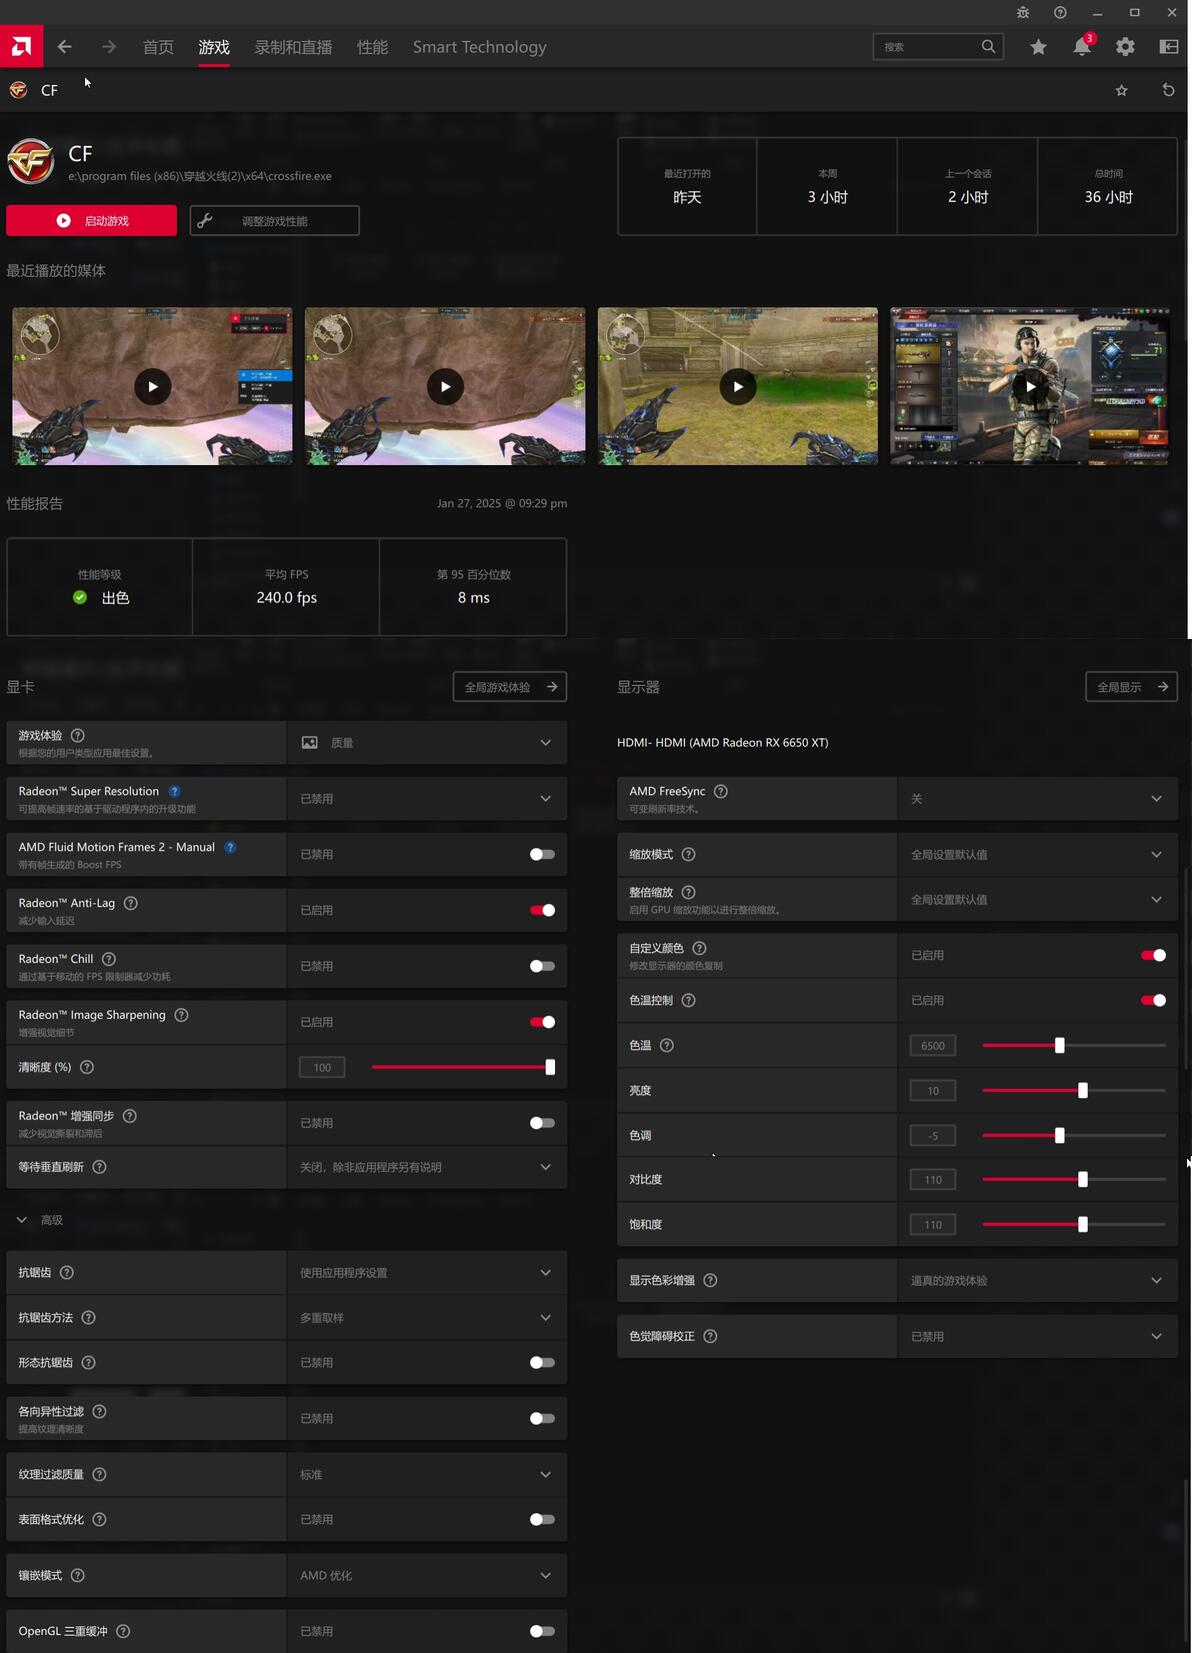Open 全局显示 link button
The width and height of the screenshot is (1192, 1653).
point(1131,687)
